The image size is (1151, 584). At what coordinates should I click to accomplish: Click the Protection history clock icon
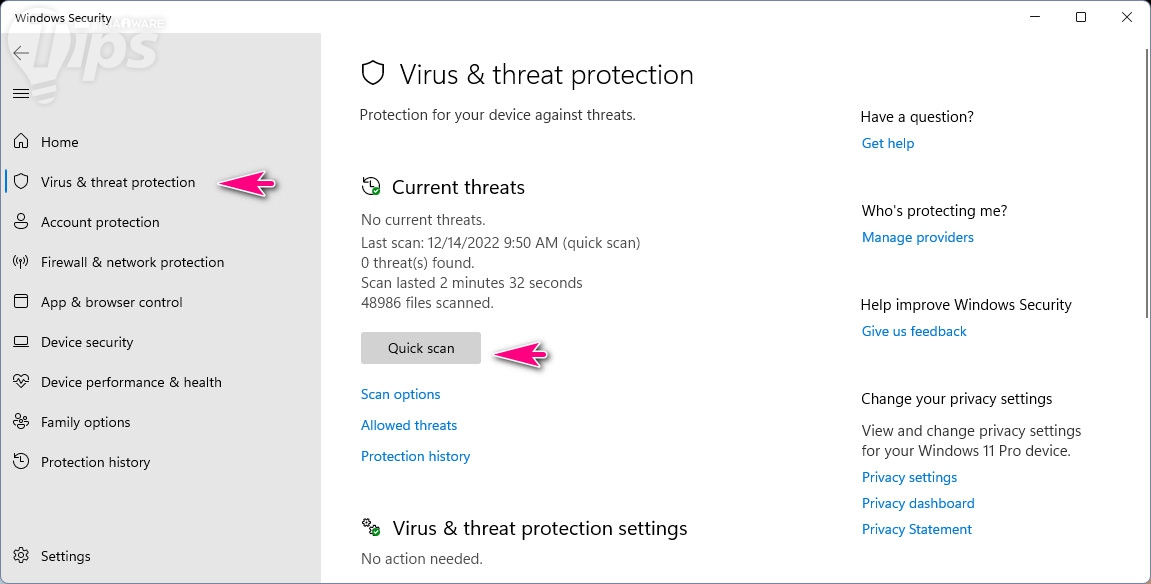[x=21, y=462]
